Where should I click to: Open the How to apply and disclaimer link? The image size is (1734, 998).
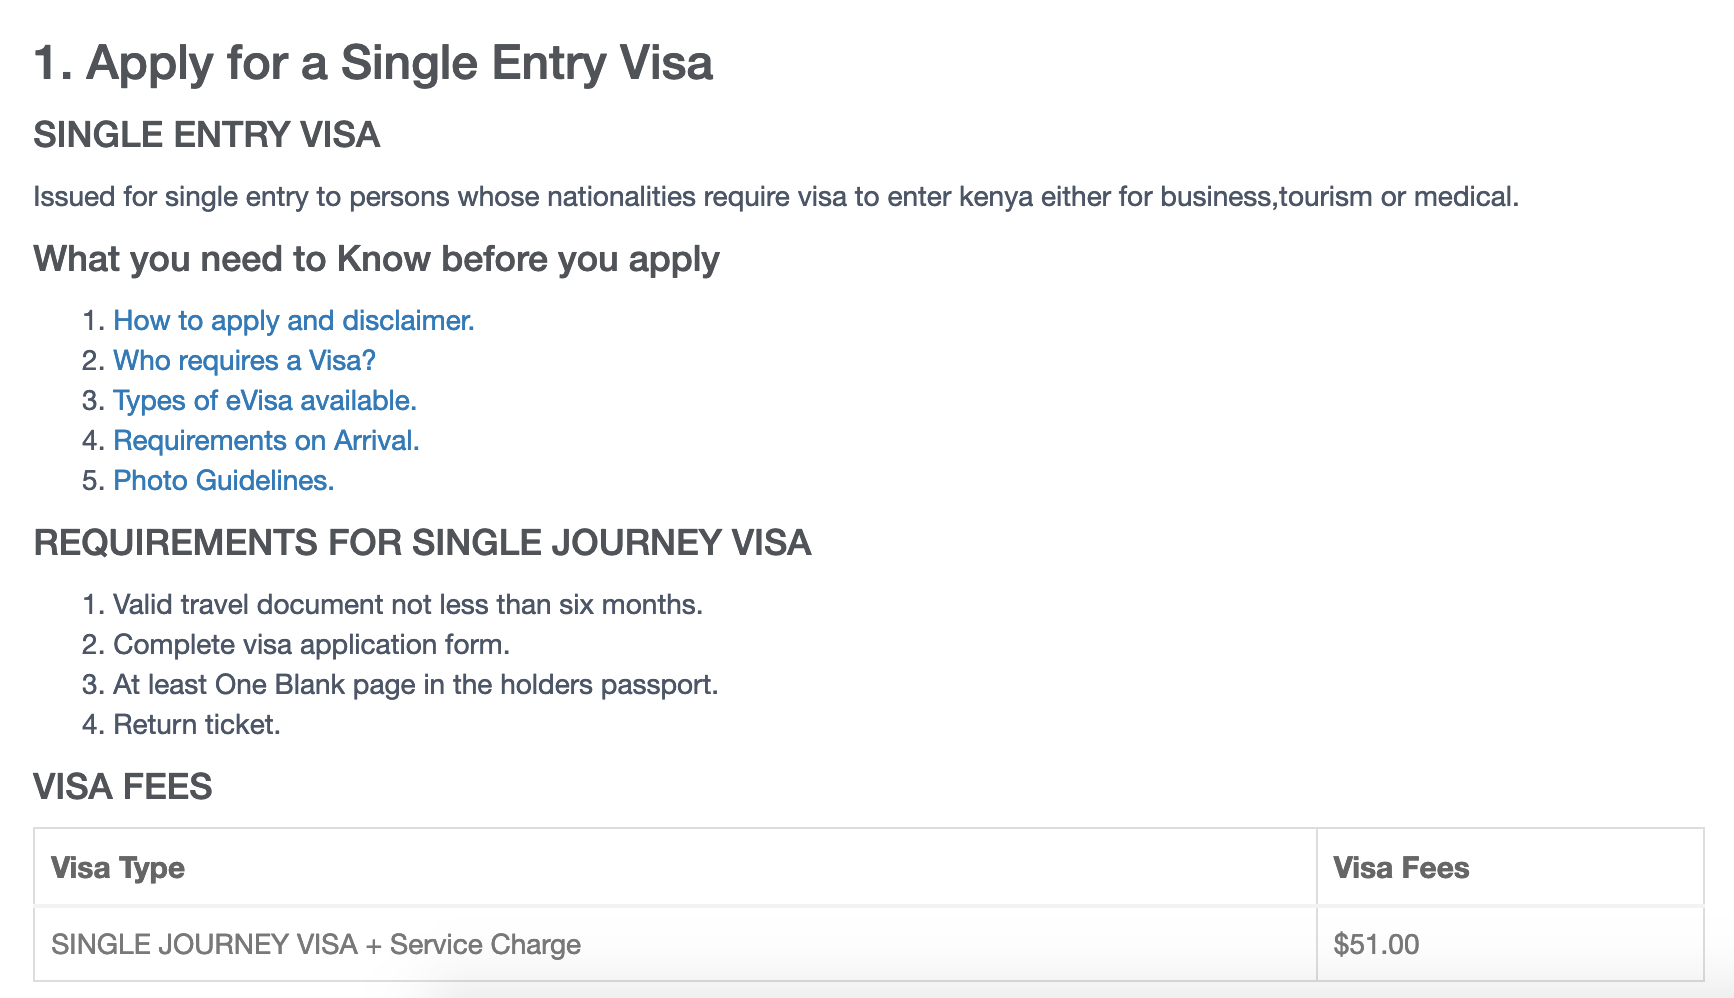(x=293, y=321)
